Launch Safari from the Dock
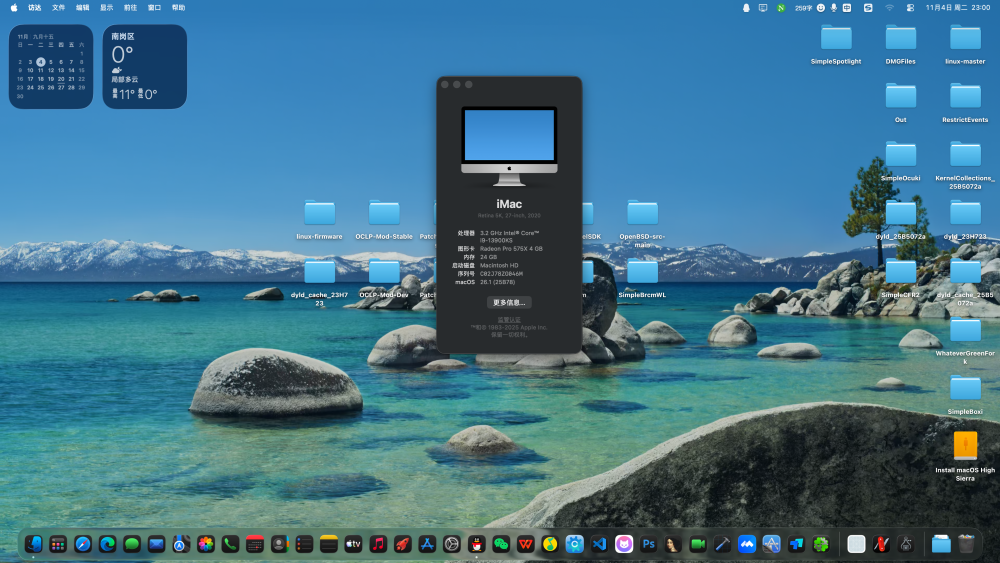The height and width of the screenshot is (563, 1000). tap(83, 544)
